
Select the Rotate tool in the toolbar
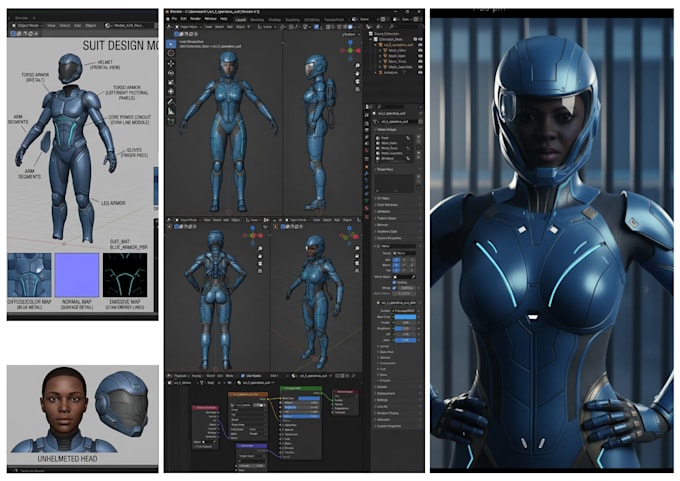tap(171, 73)
